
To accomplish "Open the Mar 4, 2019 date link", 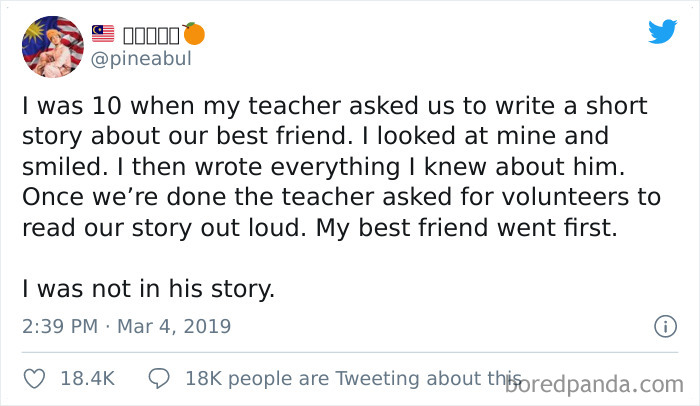I will pyautogui.click(x=176, y=326).
